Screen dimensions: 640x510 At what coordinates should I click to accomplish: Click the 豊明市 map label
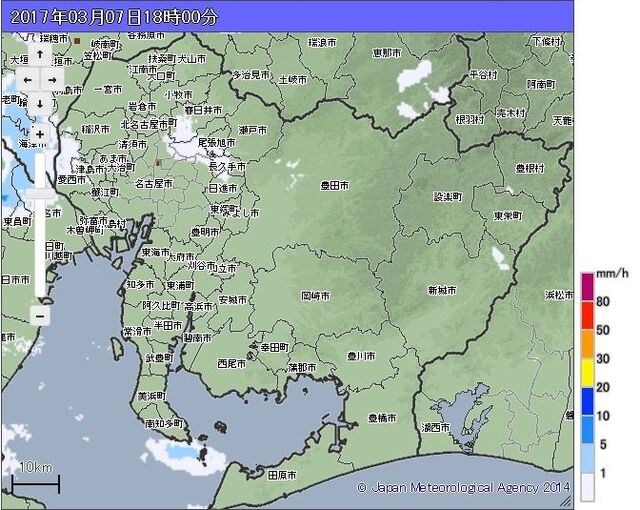tap(205, 232)
